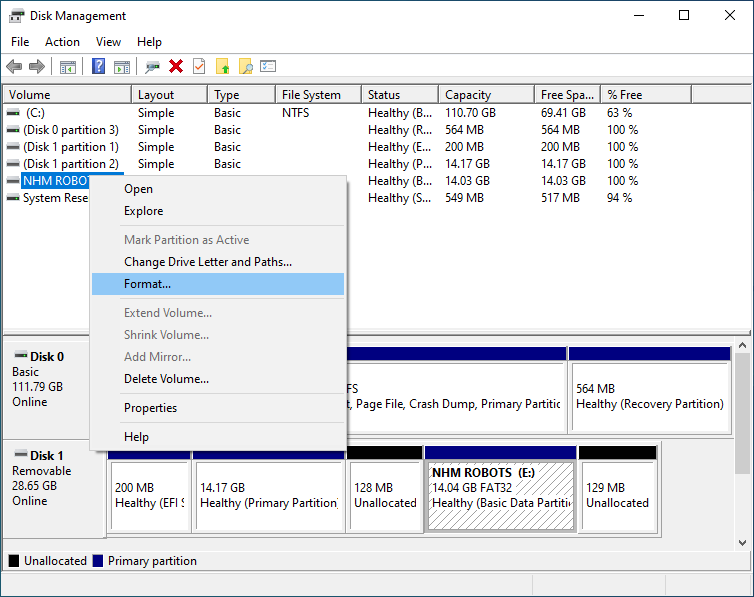Open the File menu

coord(20,42)
